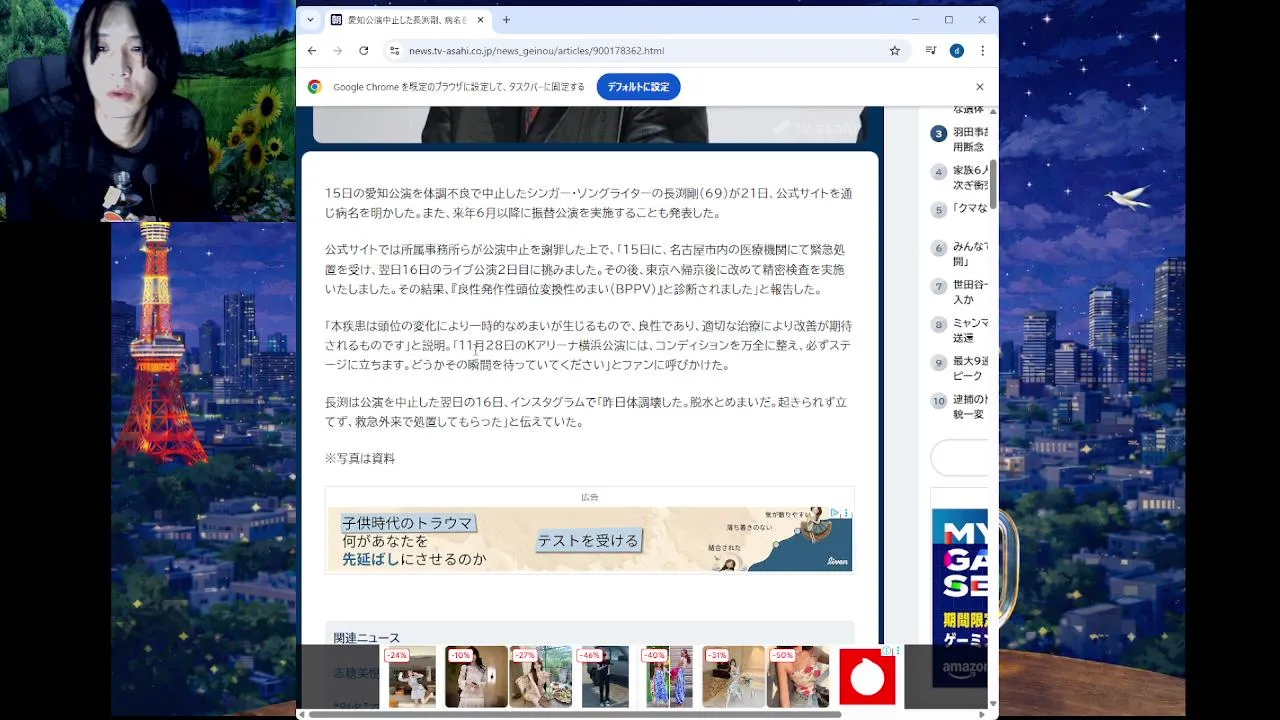This screenshot has width=1280, height=720.
Task: Click テストを受ける ad button
Action: coord(588,541)
